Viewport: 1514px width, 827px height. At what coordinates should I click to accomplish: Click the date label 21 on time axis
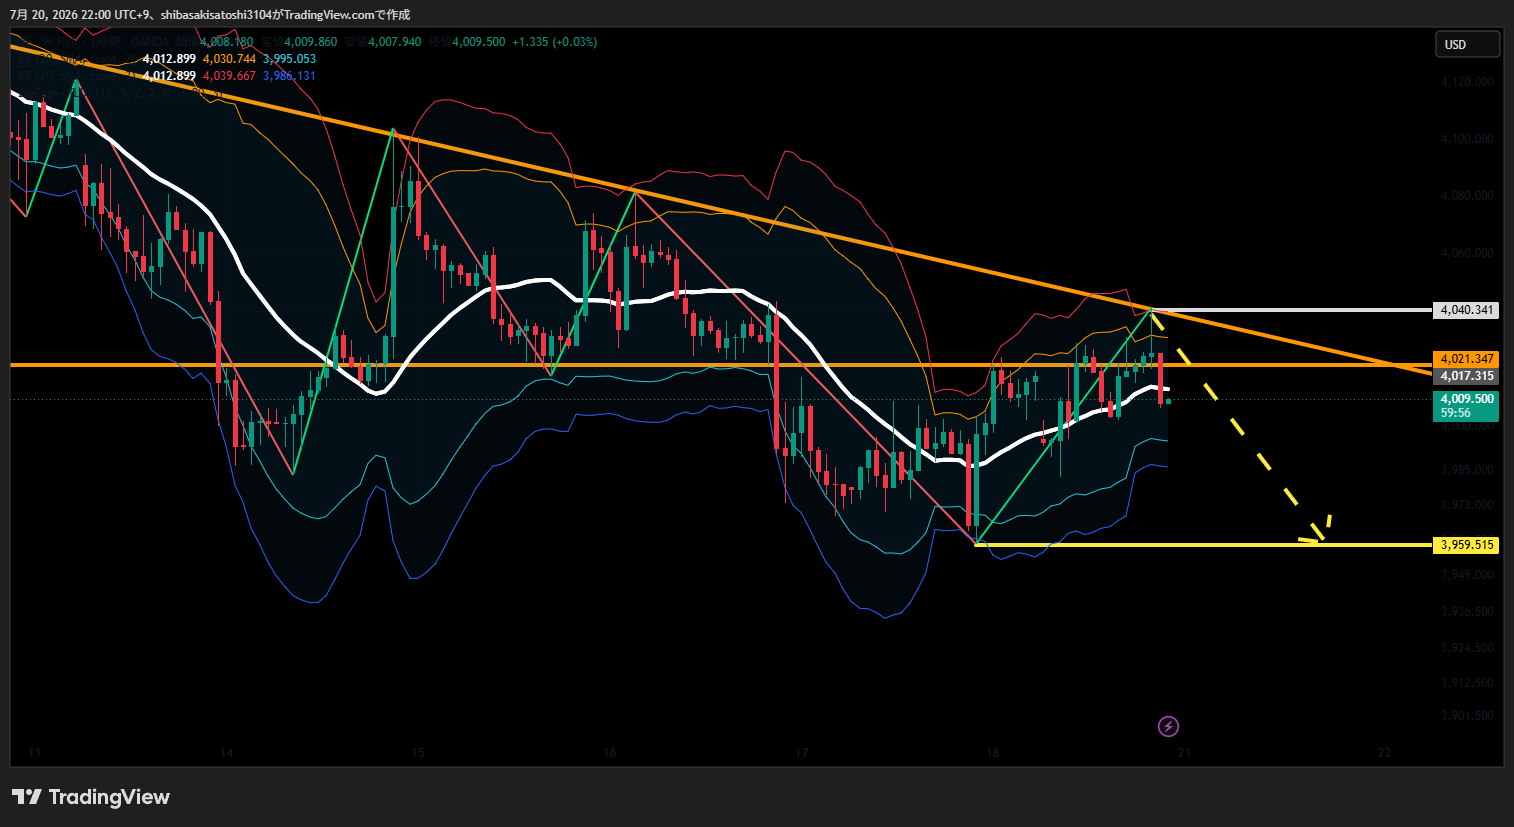click(1184, 752)
